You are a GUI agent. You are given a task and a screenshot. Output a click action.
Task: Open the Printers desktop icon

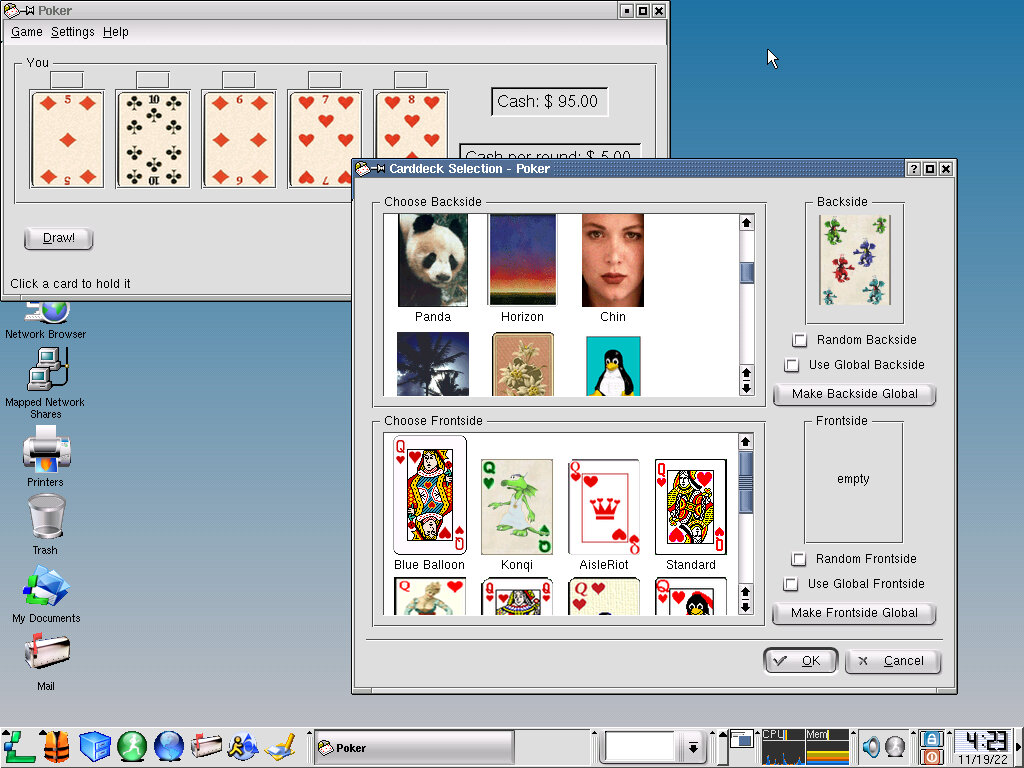45,451
